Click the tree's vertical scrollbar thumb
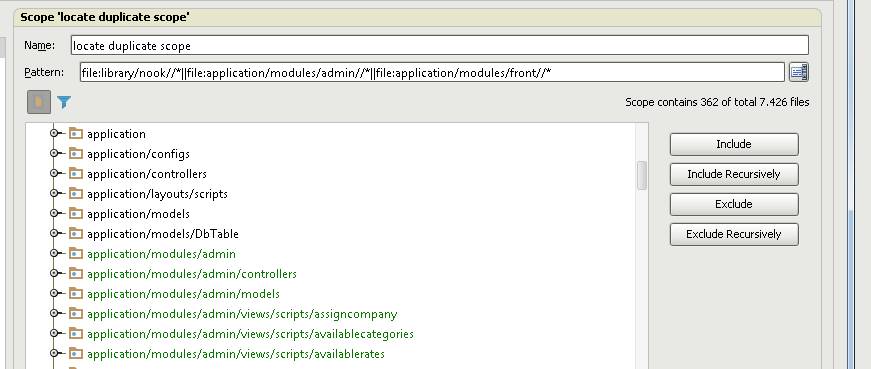The height and width of the screenshot is (369, 871). click(x=642, y=175)
